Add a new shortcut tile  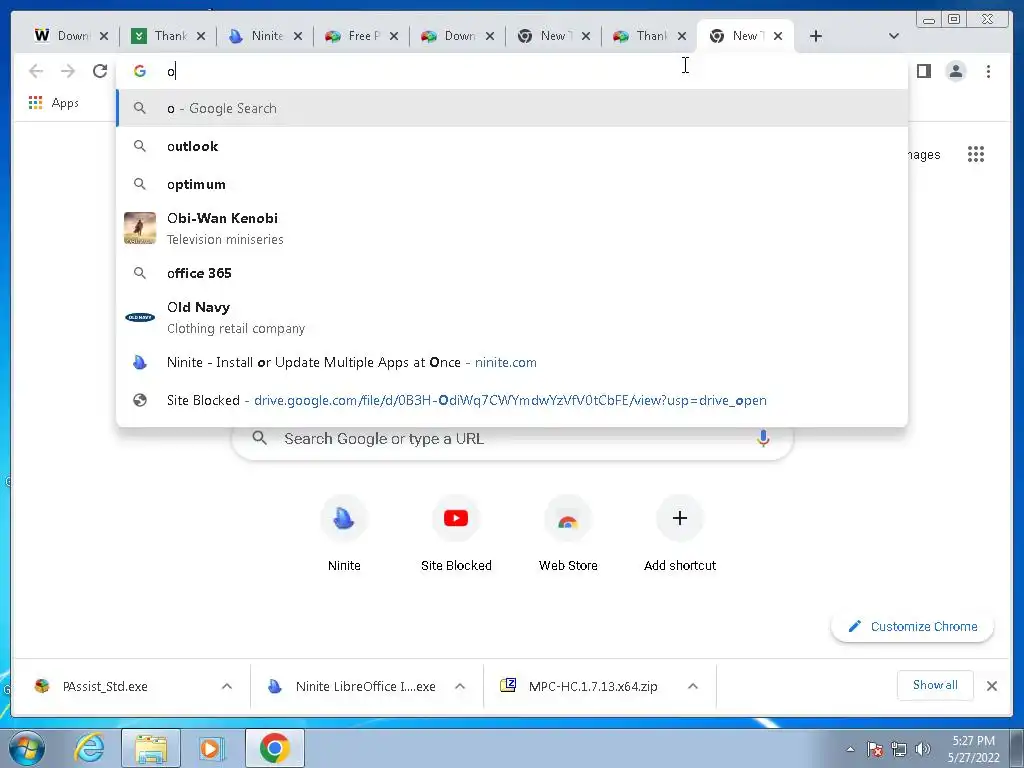click(680, 533)
